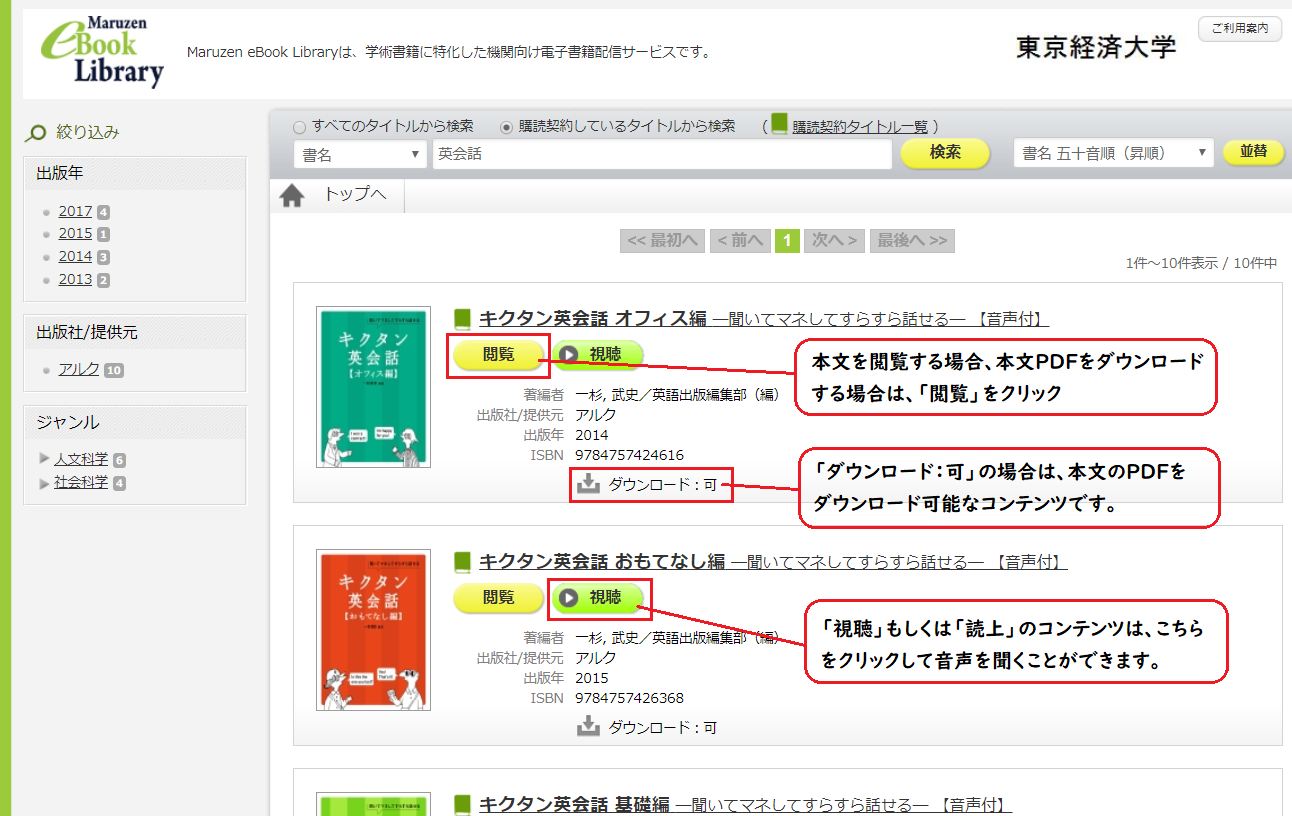Screen dimensions: 1292x816
Task: Click the magnifier icon beside 絞り込み
Action: [36, 132]
